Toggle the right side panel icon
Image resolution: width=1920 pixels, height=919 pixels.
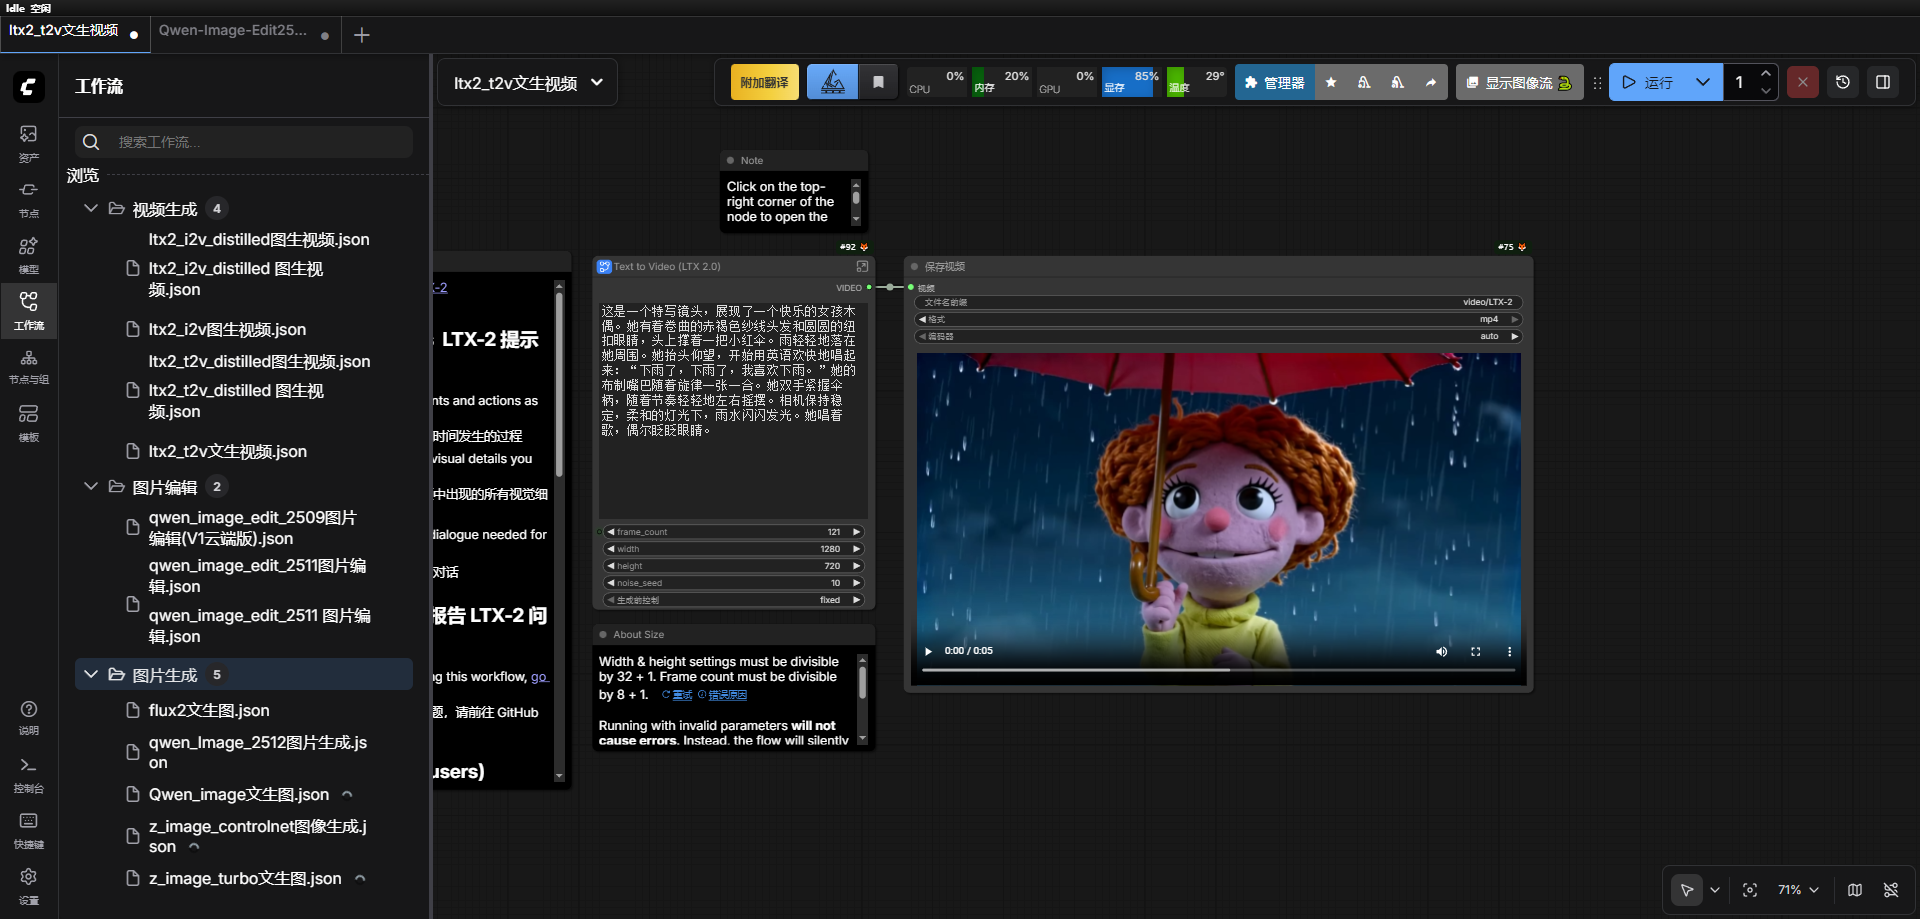(1883, 82)
